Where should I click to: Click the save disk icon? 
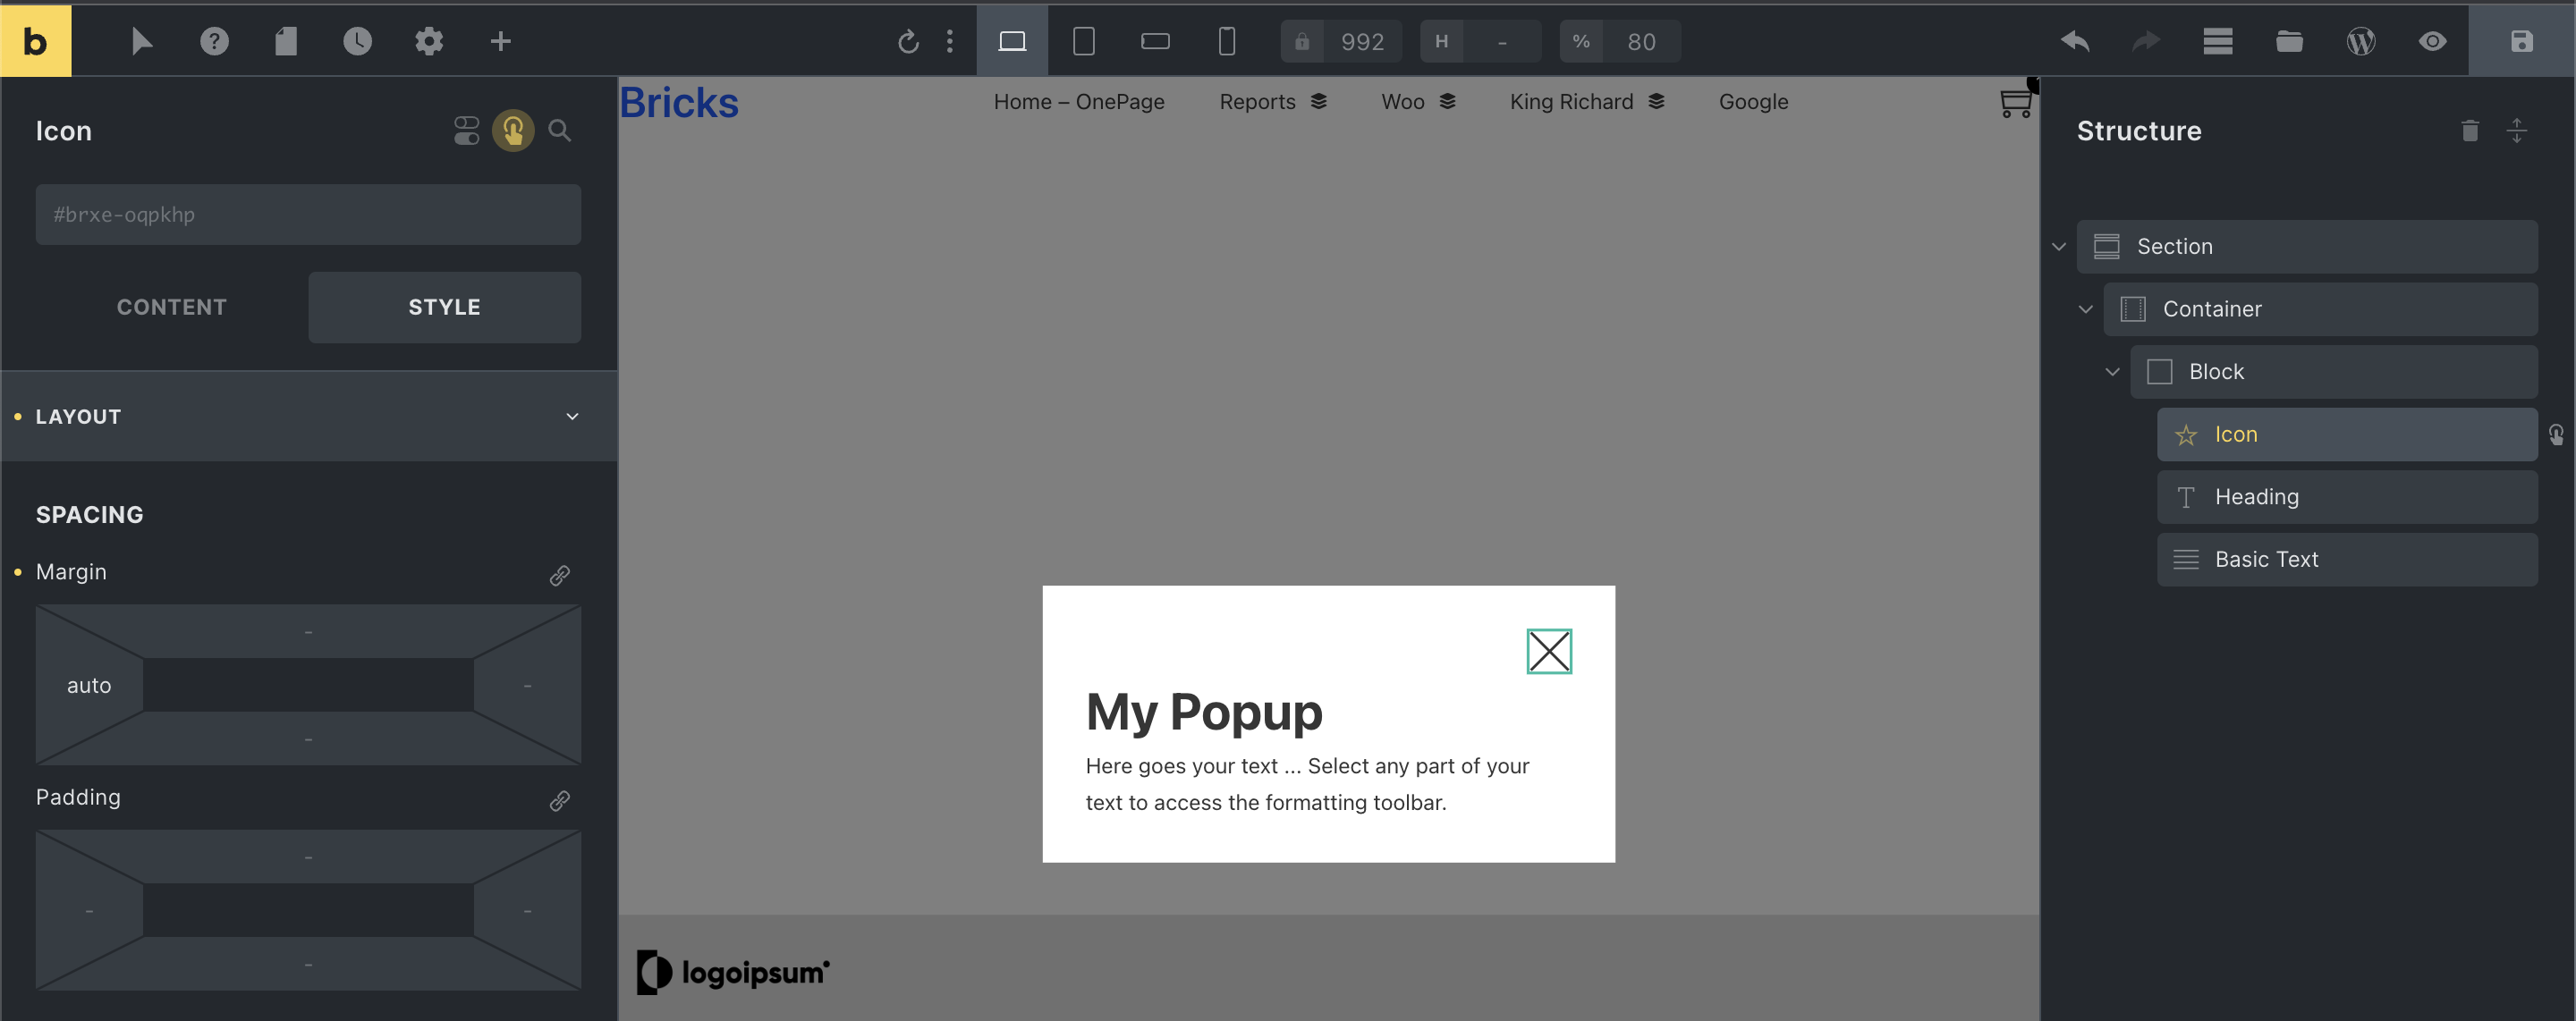tap(2522, 41)
